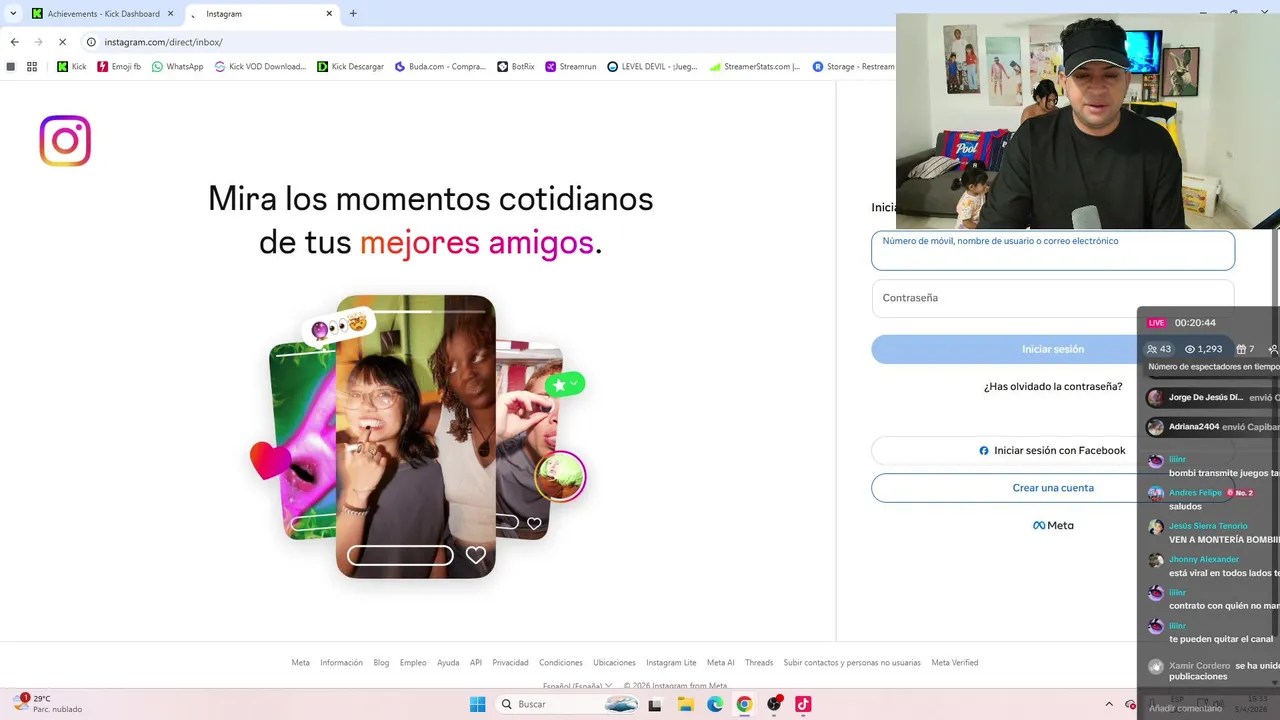Open the Blog footer link

click(381, 662)
